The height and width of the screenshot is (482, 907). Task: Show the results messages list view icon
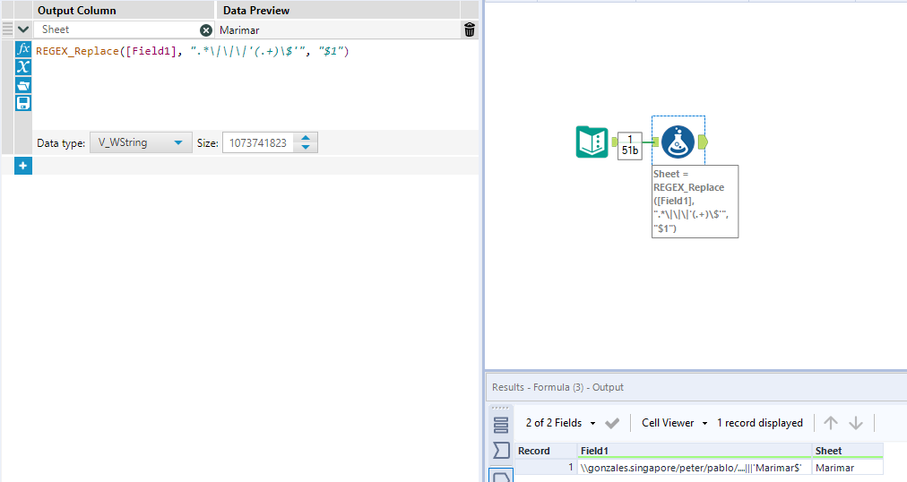tap(501, 425)
